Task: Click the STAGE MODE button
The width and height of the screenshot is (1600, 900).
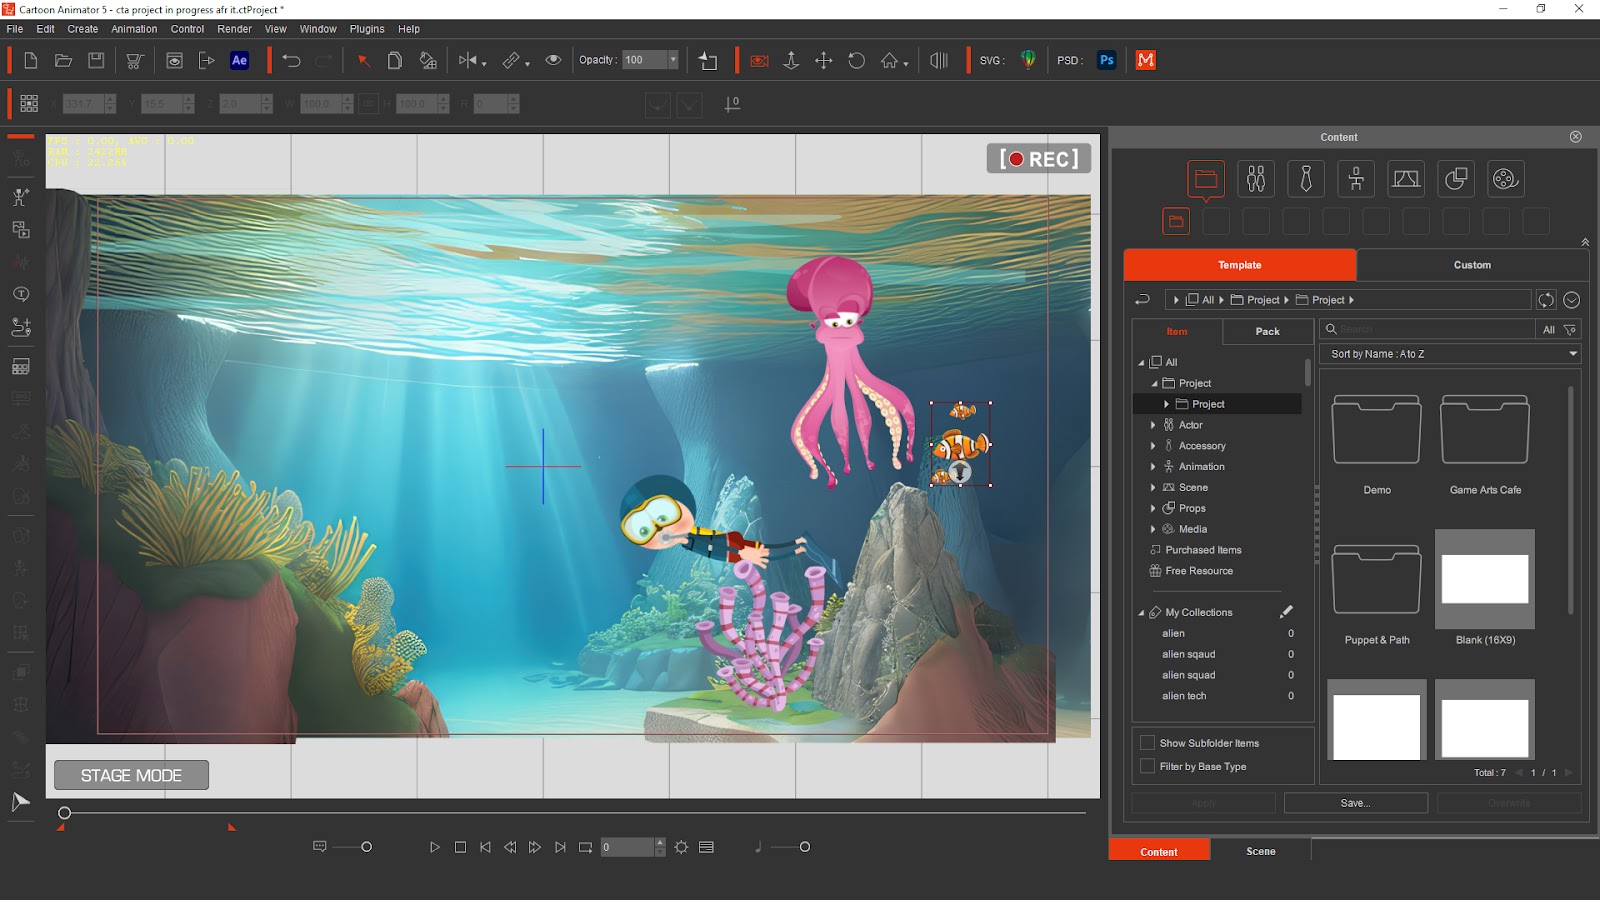Action: (x=131, y=774)
